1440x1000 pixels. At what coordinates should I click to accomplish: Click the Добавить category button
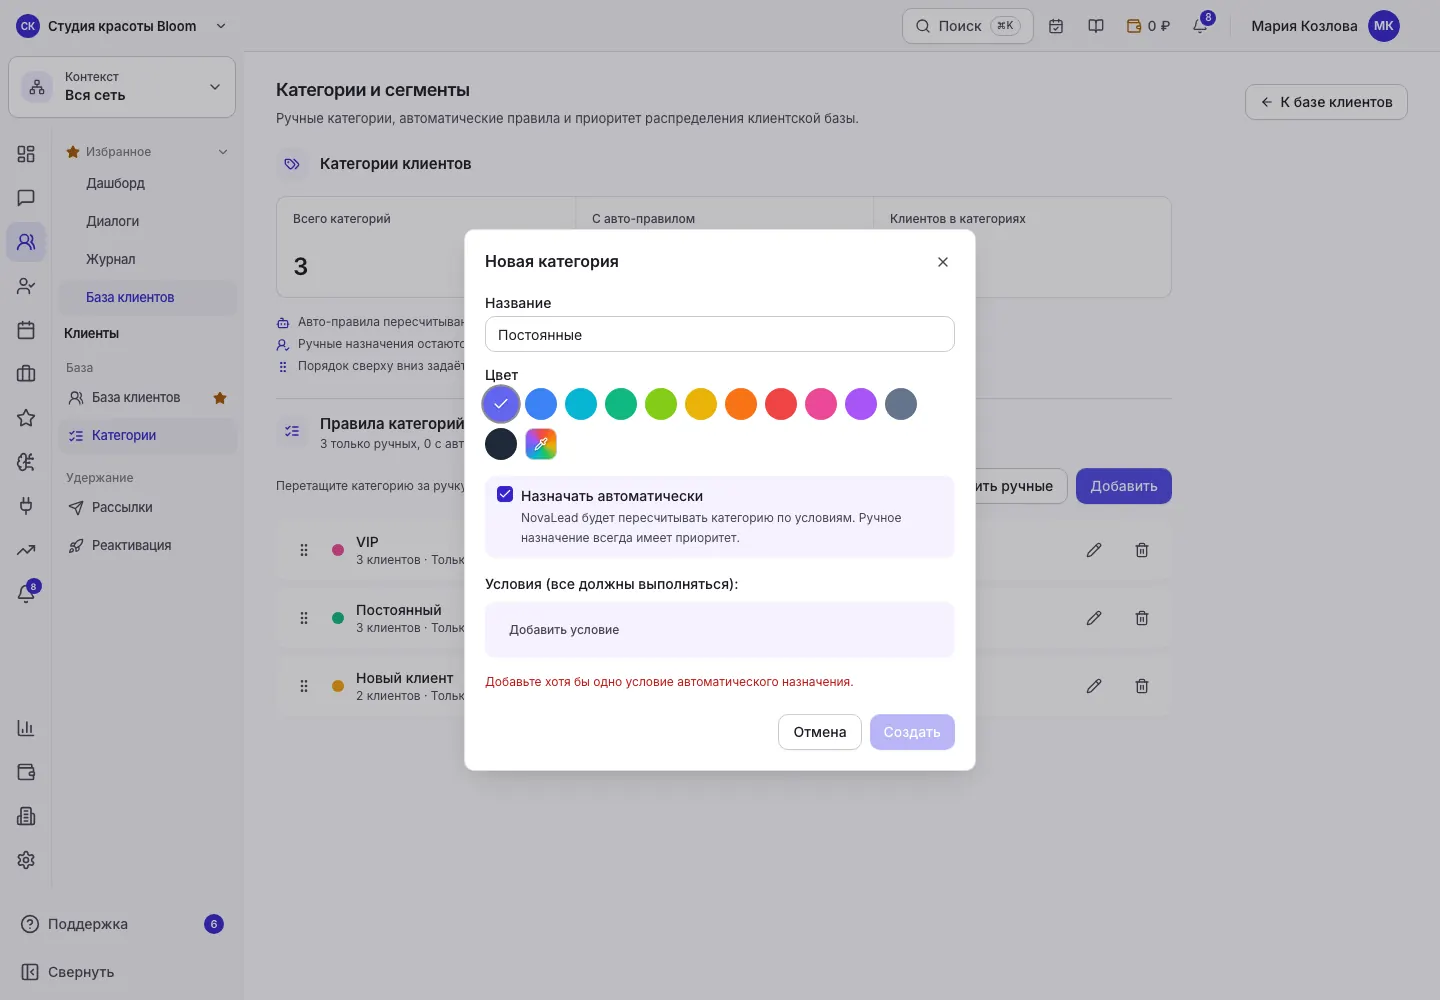1124,486
